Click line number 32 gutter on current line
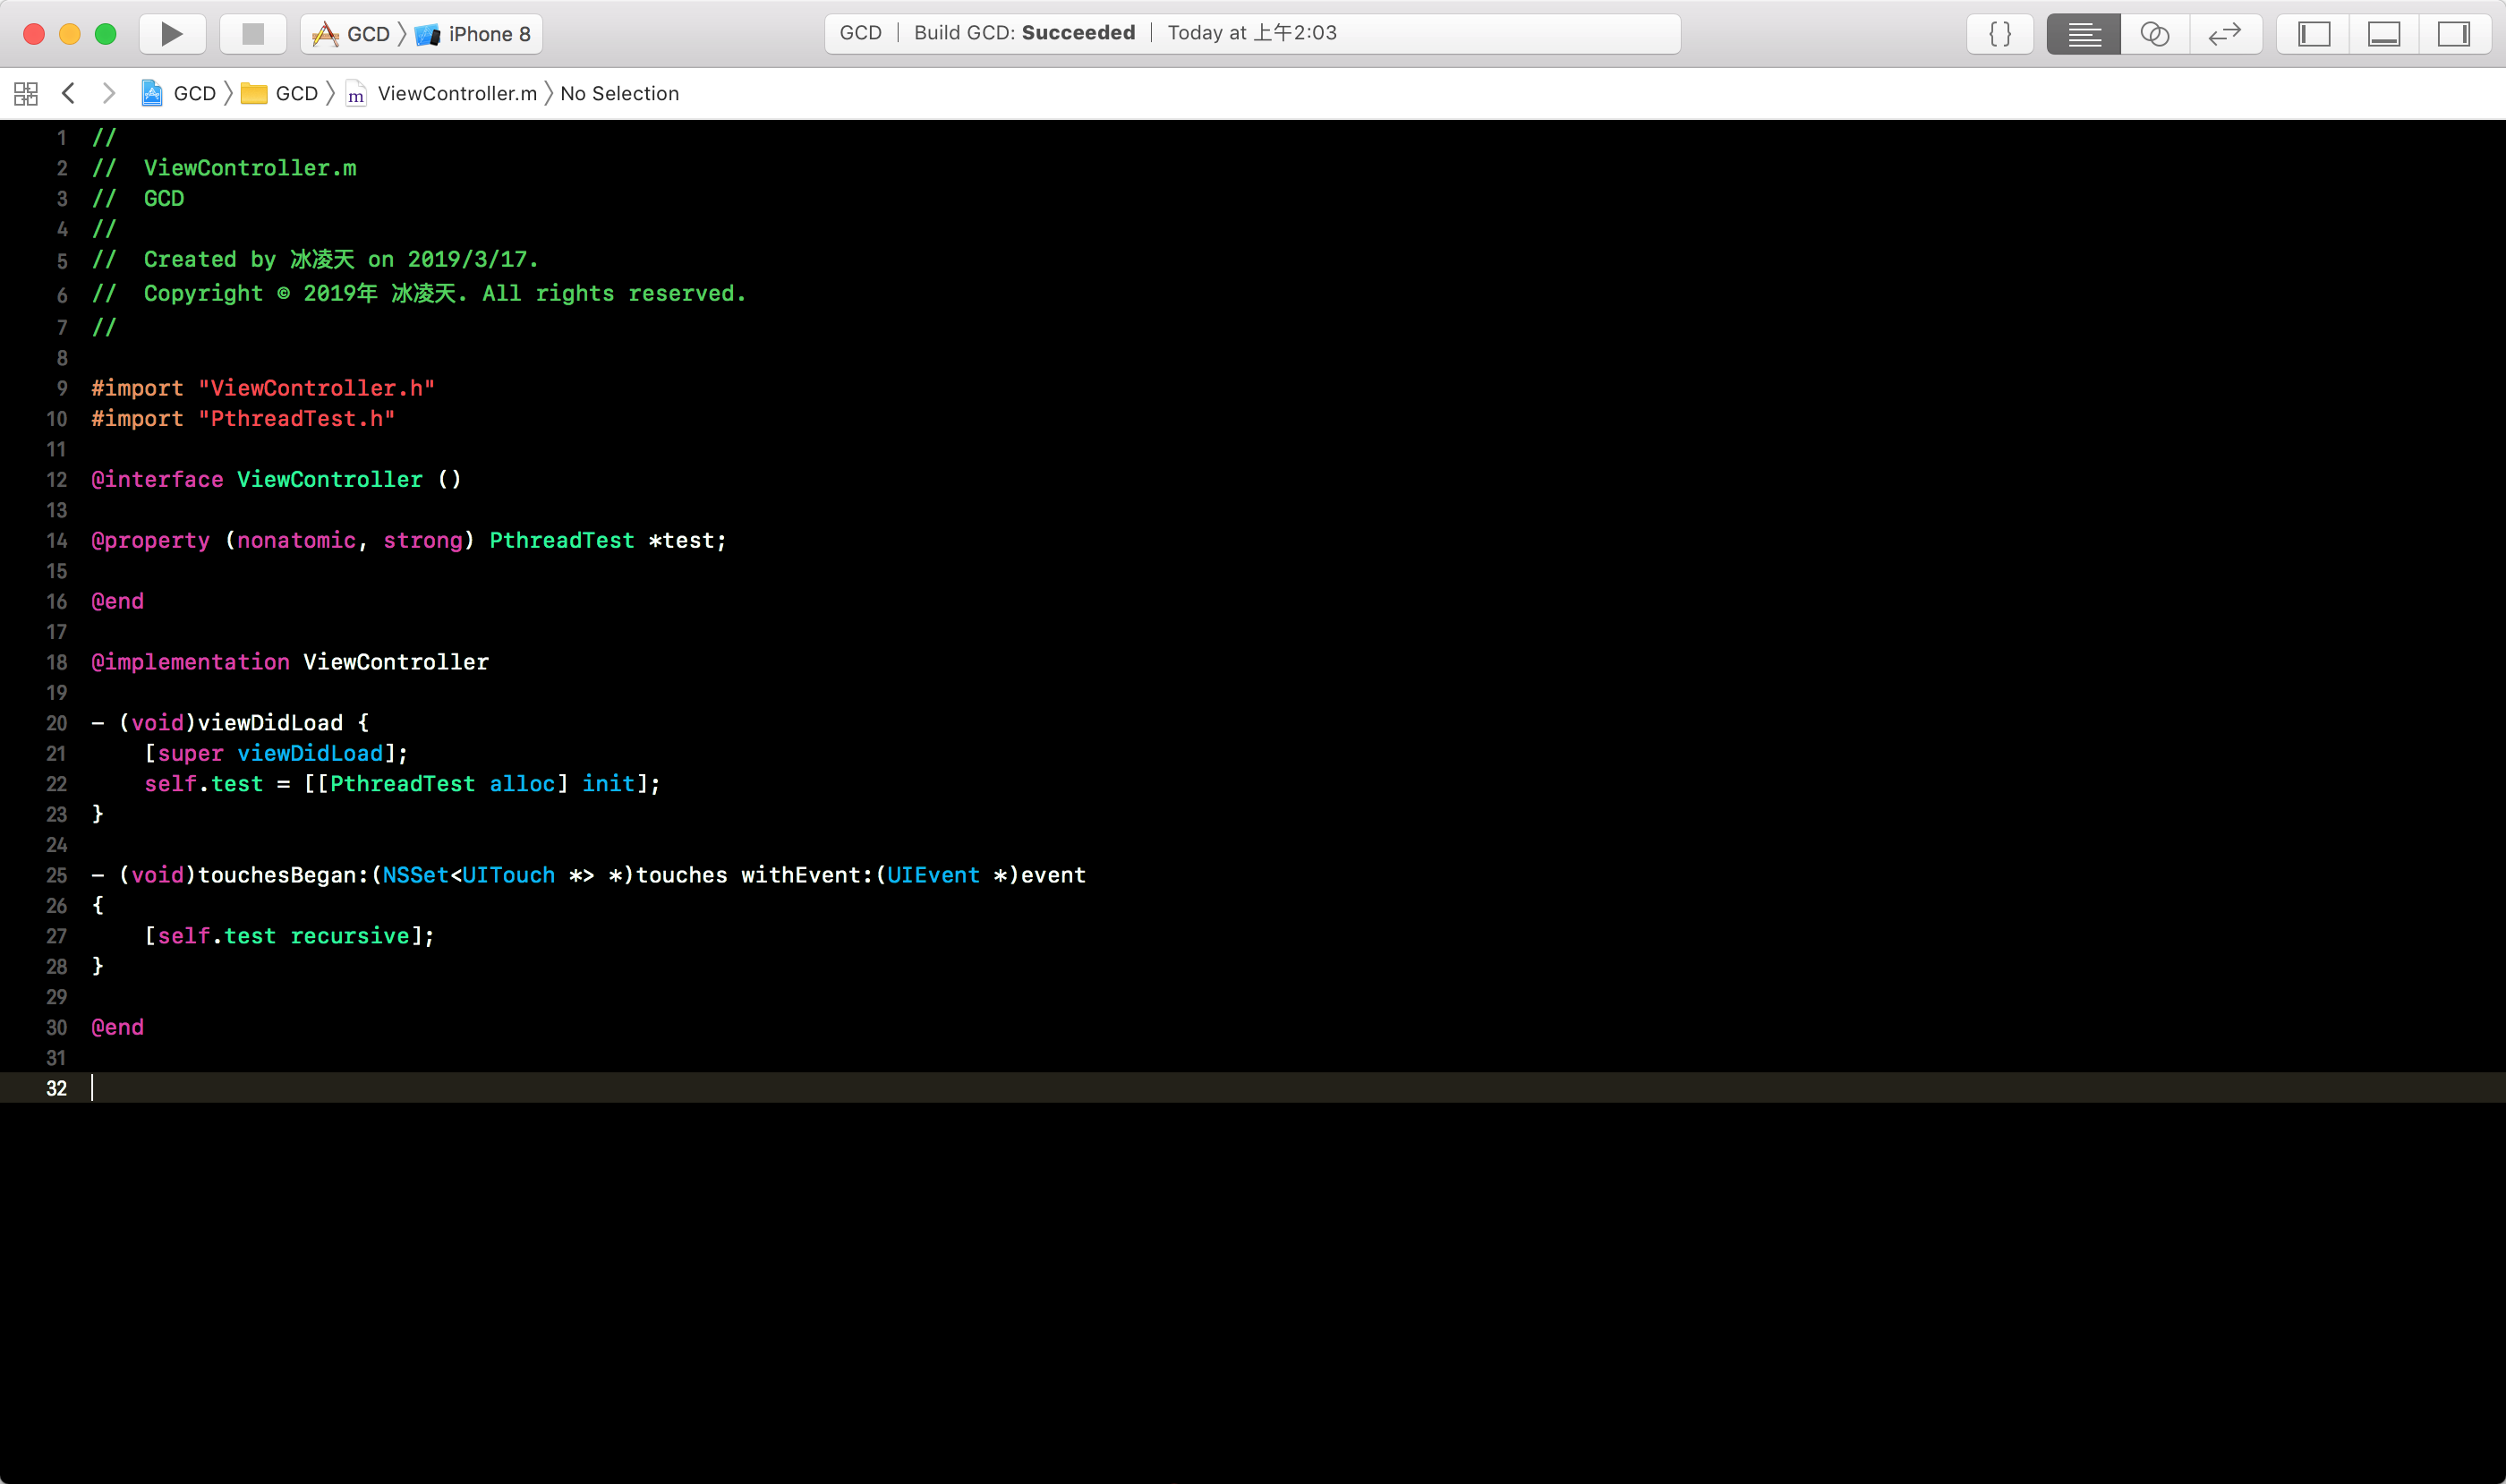 coord(56,1088)
